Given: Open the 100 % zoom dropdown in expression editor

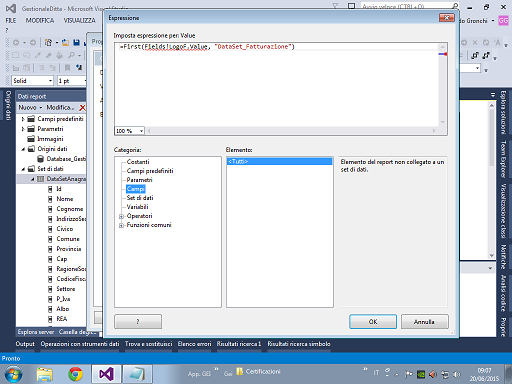Looking at the screenshot, I should 141,131.
